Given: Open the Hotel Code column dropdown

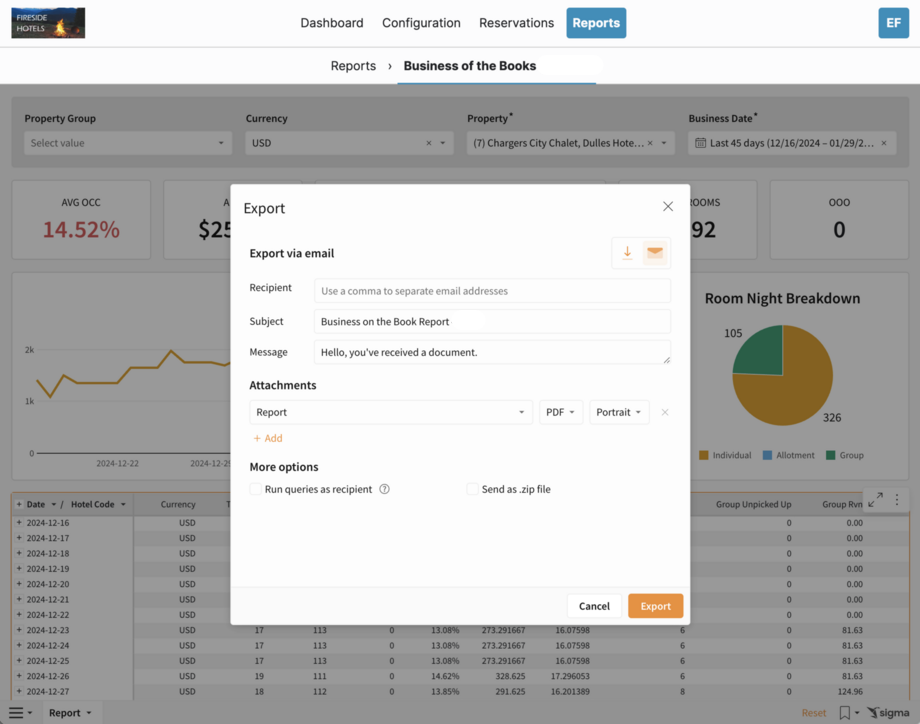Looking at the screenshot, I should (123, 505).
